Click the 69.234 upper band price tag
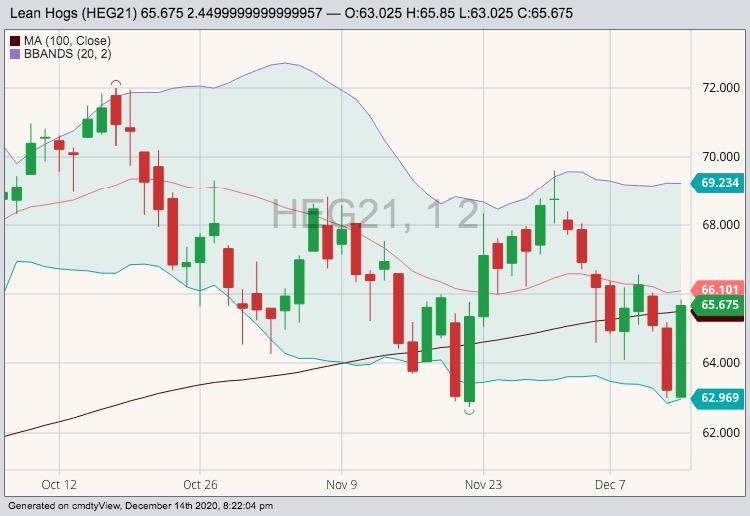 click(x=718, y=183)
